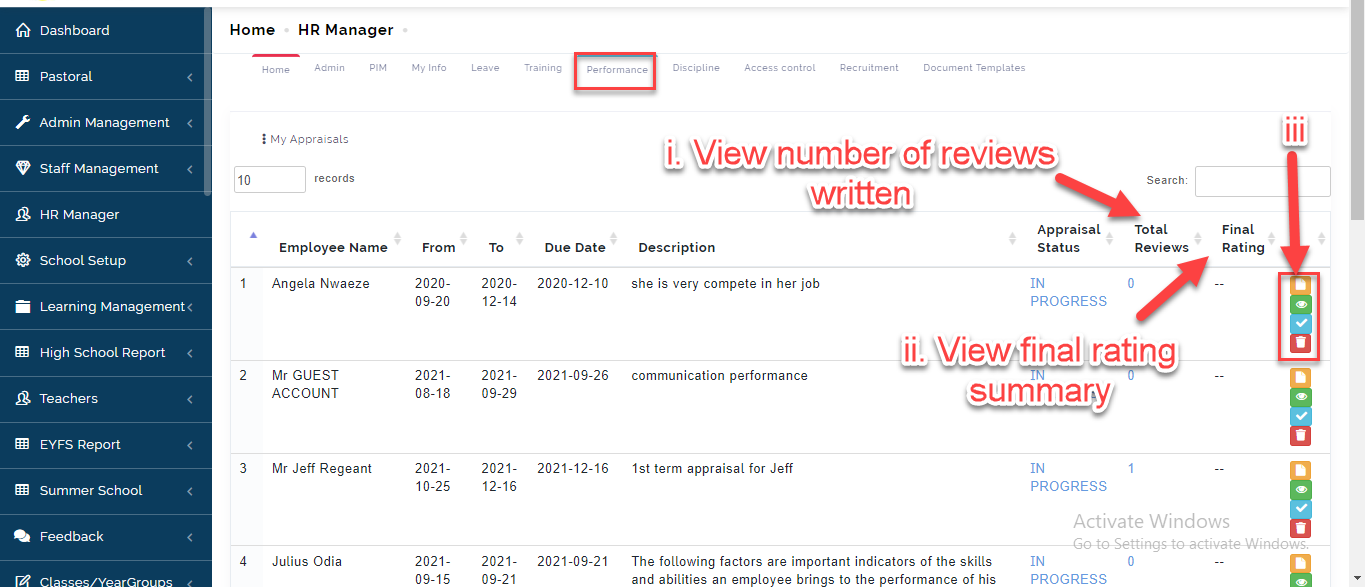Click the Pastoral table icon in sidebar
Viewport: 1365px width, 587px height.
[23, 77]
